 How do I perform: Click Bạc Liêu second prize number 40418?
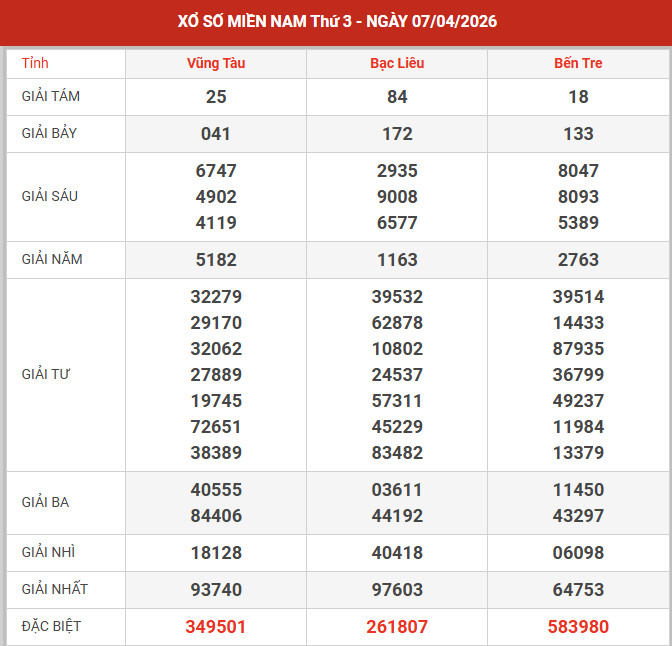(x=397, y=553)
